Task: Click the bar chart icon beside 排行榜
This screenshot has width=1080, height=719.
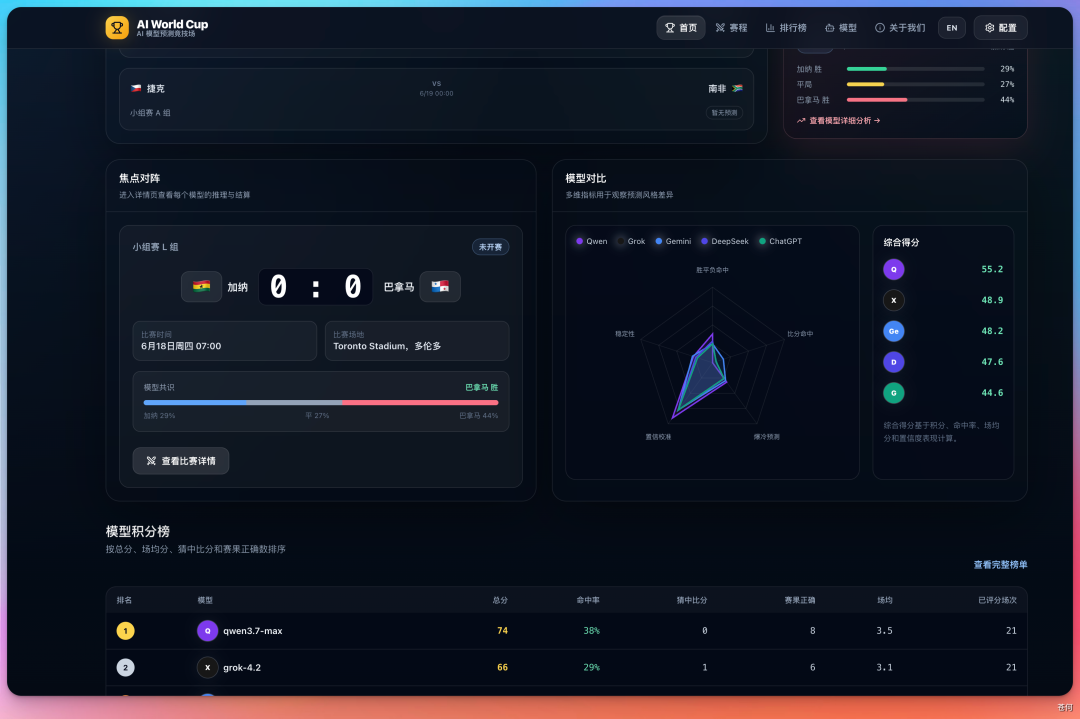Action: coord(770,28)
